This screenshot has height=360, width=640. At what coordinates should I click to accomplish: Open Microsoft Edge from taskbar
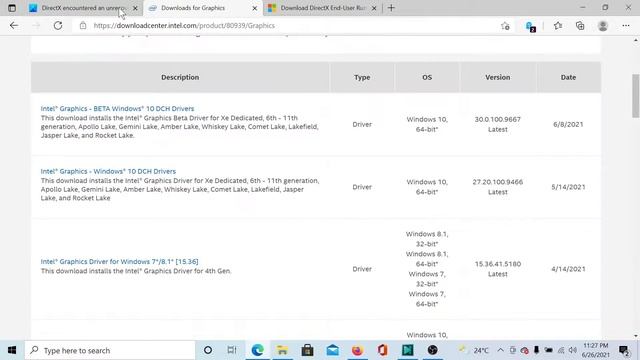(257, 350)
